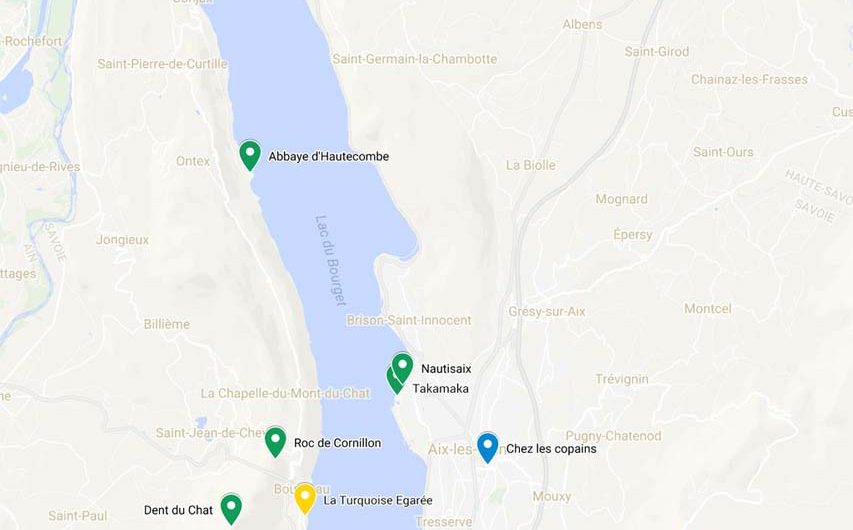The height and width of the screenshot is (530, 853).
Task: Click the Lac du Bourget lake label
Action: (x=331, y=261)
